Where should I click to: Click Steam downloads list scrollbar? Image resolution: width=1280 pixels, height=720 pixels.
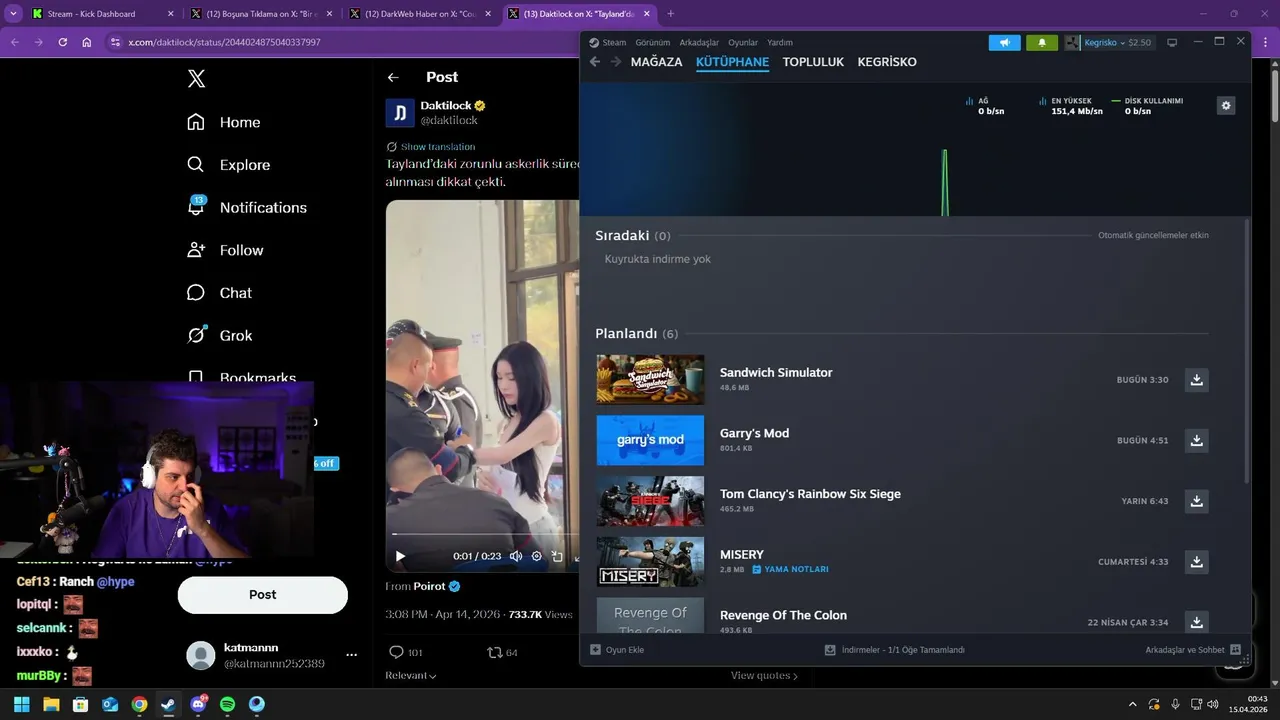1246,350
